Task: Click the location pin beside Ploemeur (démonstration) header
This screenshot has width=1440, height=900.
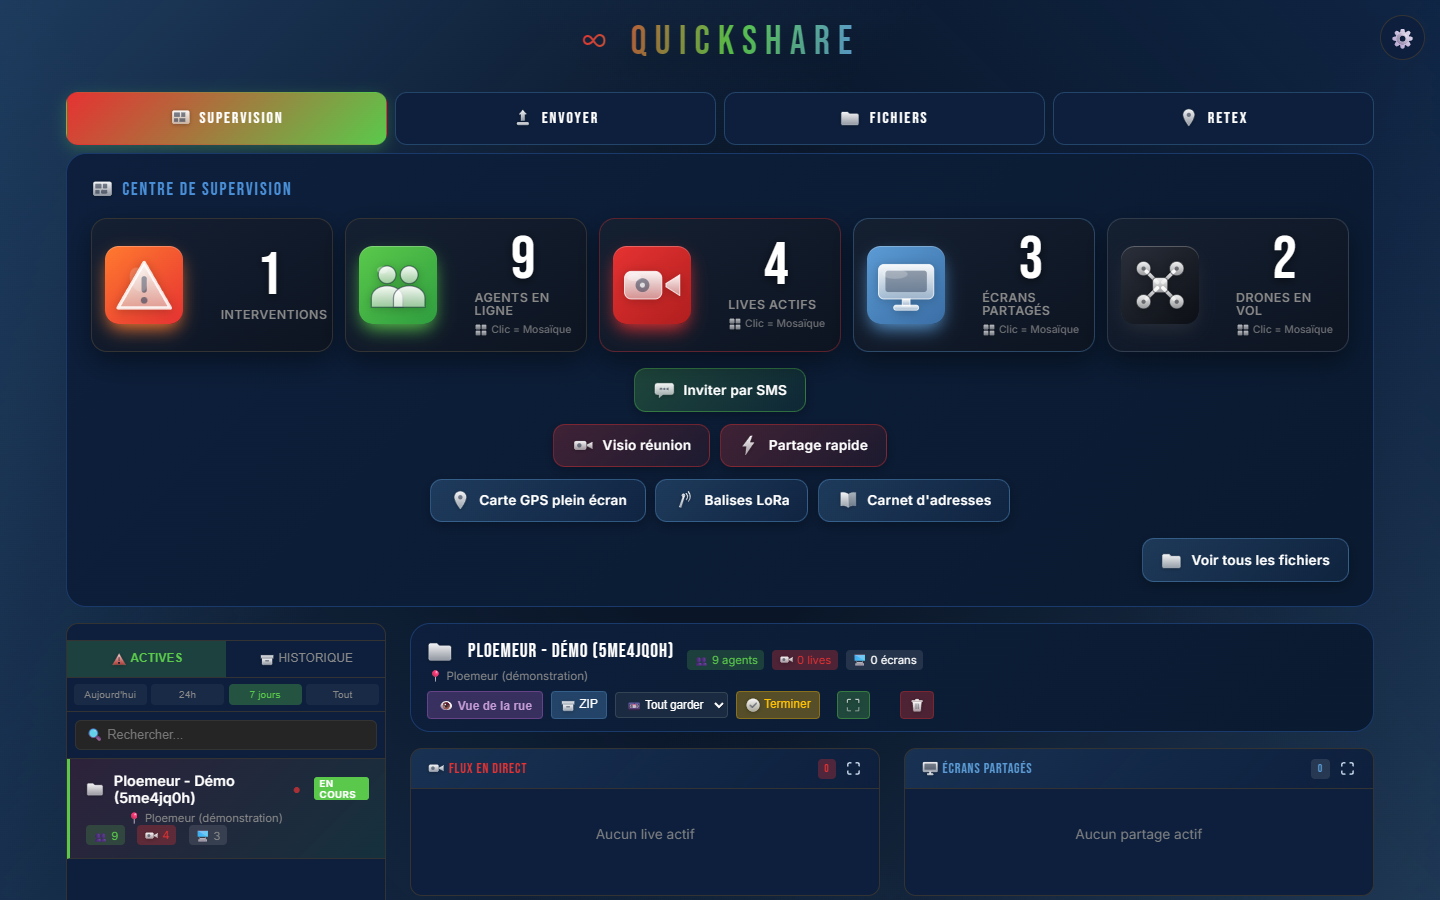Action: coord(435,676)
